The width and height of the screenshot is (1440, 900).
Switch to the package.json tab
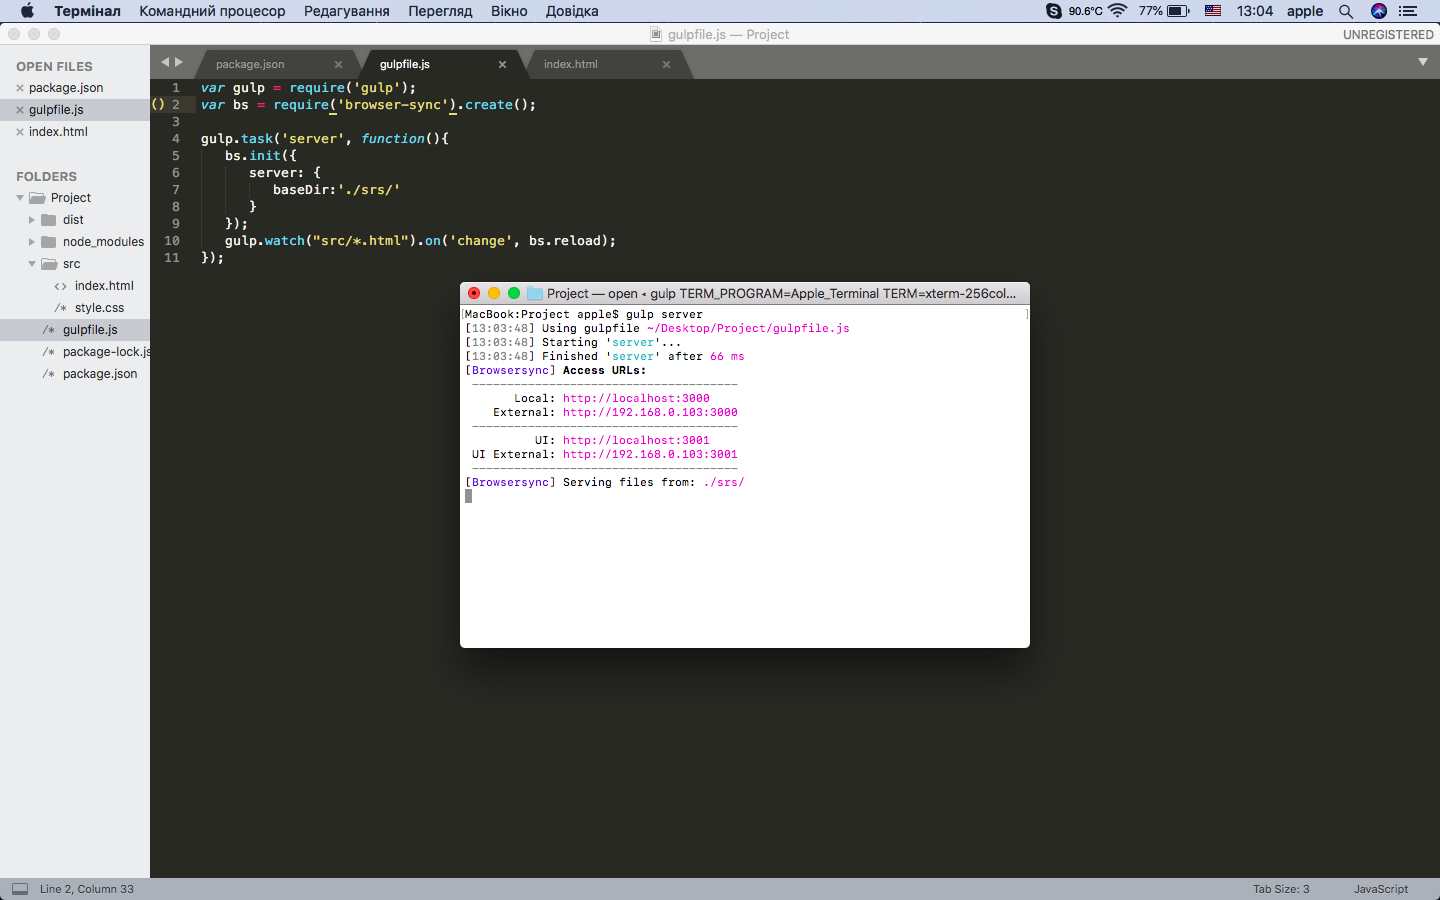[250, 64]
